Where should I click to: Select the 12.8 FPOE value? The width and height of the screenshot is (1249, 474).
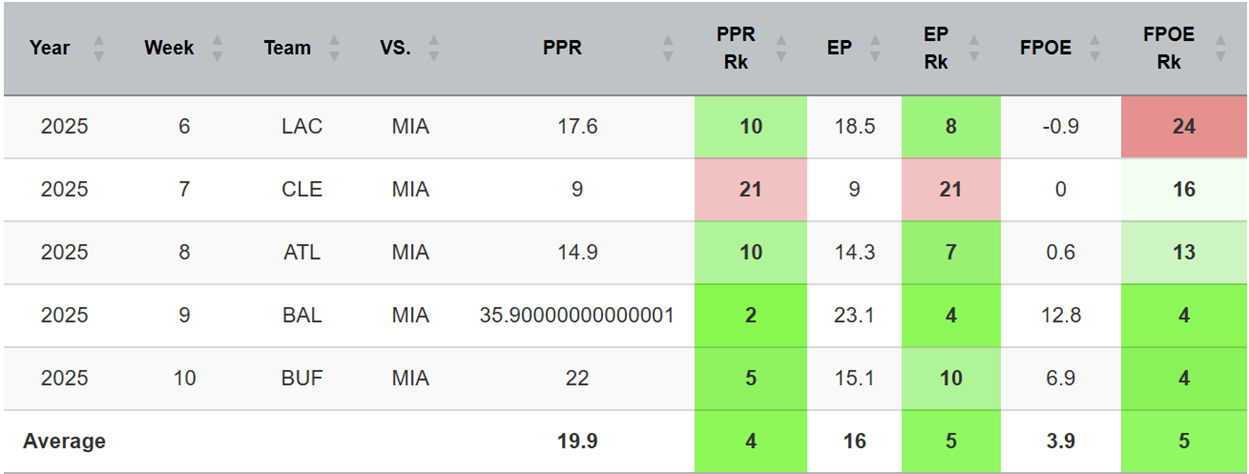(x=1059, y=315)
